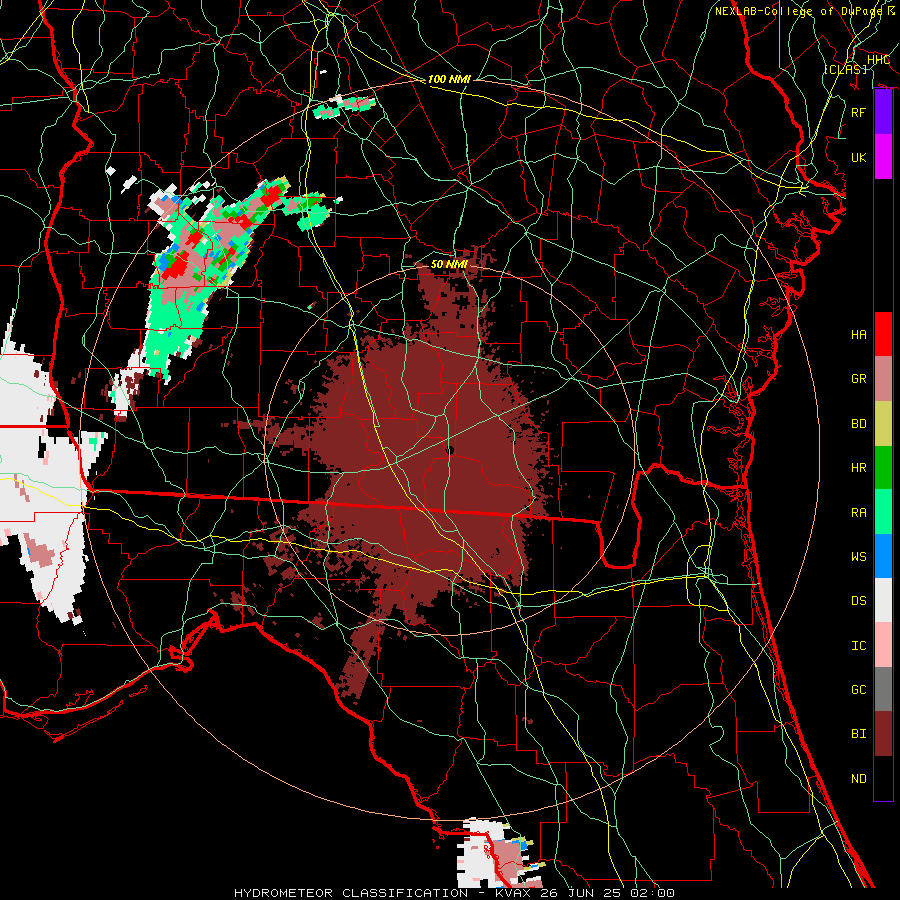This screenshot has height=900, width=900.
Task: Click the '50 NMI' range ring label
Action: click(x=449, y=264)
